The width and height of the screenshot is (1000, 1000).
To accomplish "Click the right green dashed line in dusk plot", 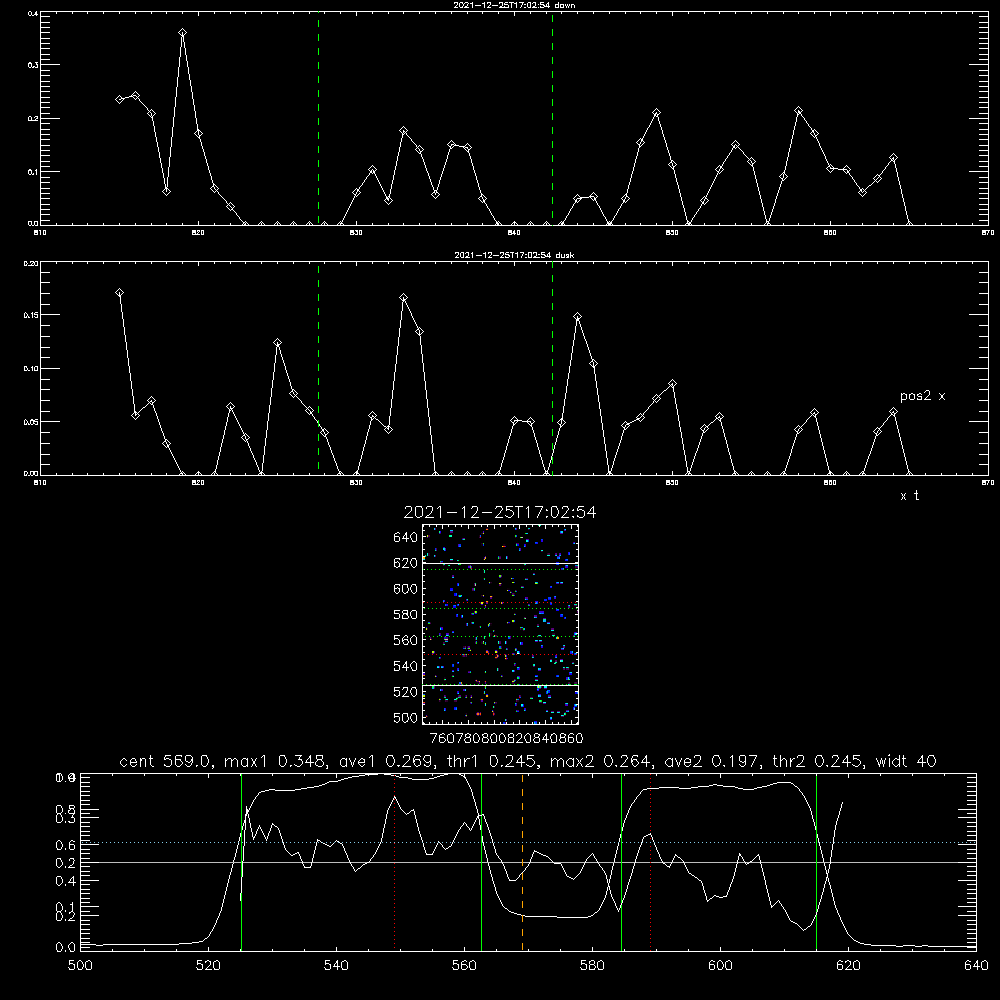I will pyautogui.click(x=552, y=368).
